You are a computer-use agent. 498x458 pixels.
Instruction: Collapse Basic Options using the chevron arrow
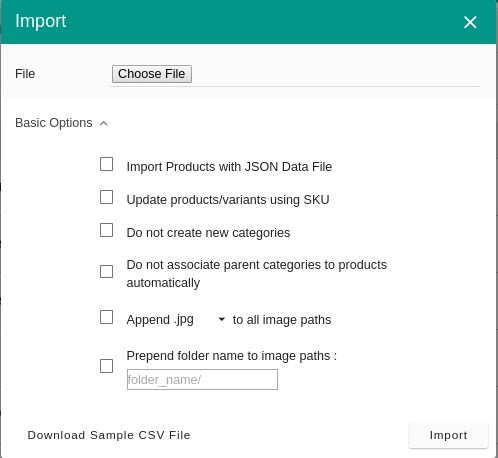[x=104, y=123]
